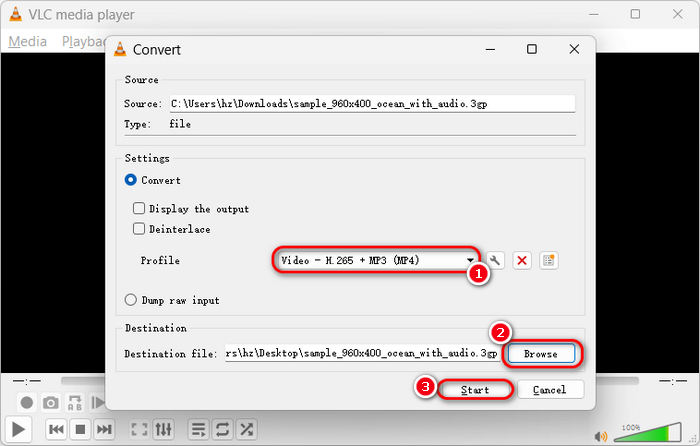The height and width of the screenshot is (446, 700).
Task: Toggle loop playback mode icon
Action: pyautogui.click(x=222, y=429)
